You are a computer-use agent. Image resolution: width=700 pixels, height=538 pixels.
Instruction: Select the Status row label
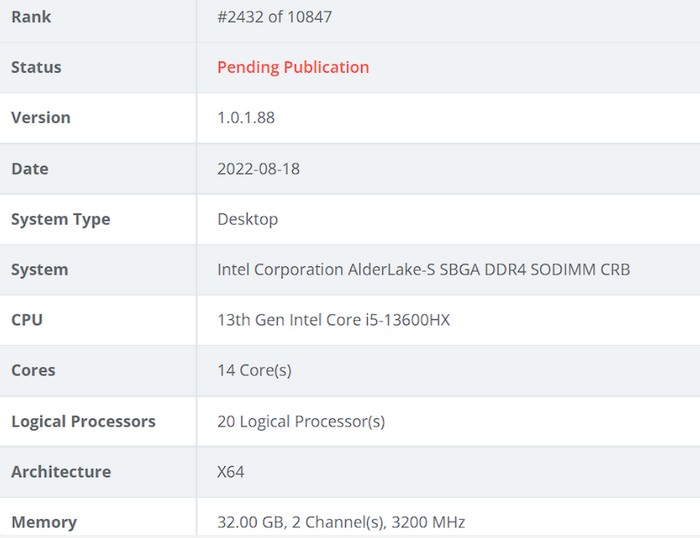tap(36, 67)
